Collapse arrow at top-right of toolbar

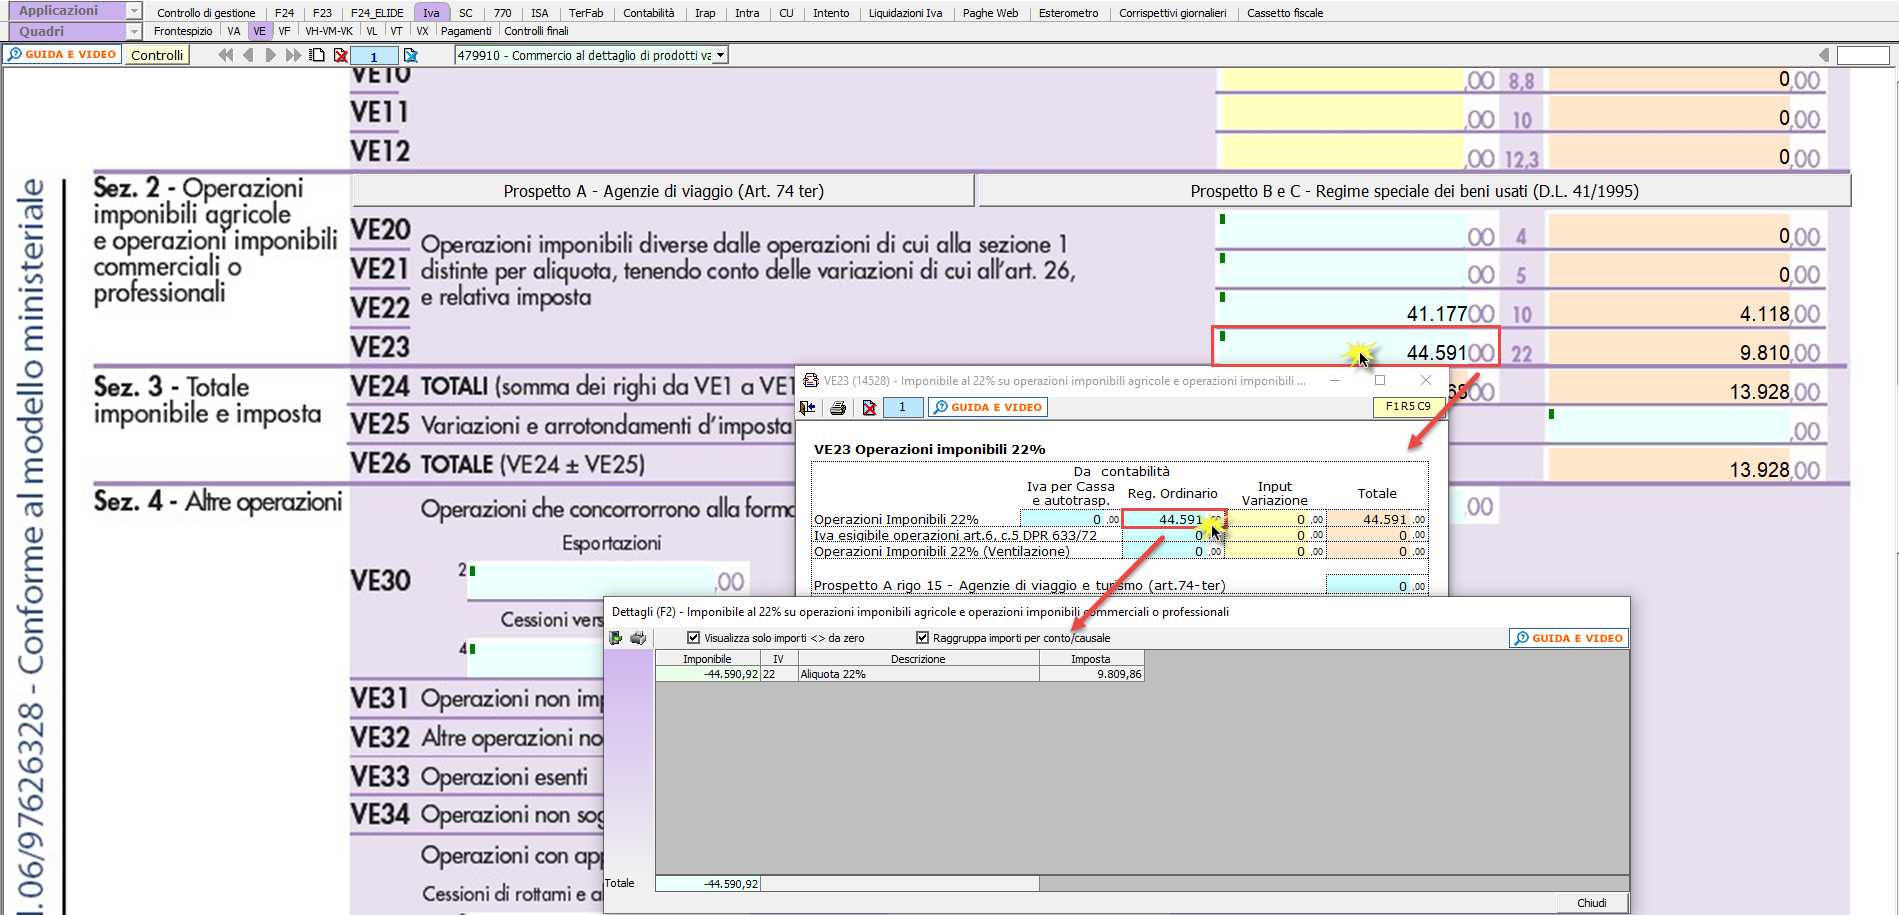(x=1823, y=55)
